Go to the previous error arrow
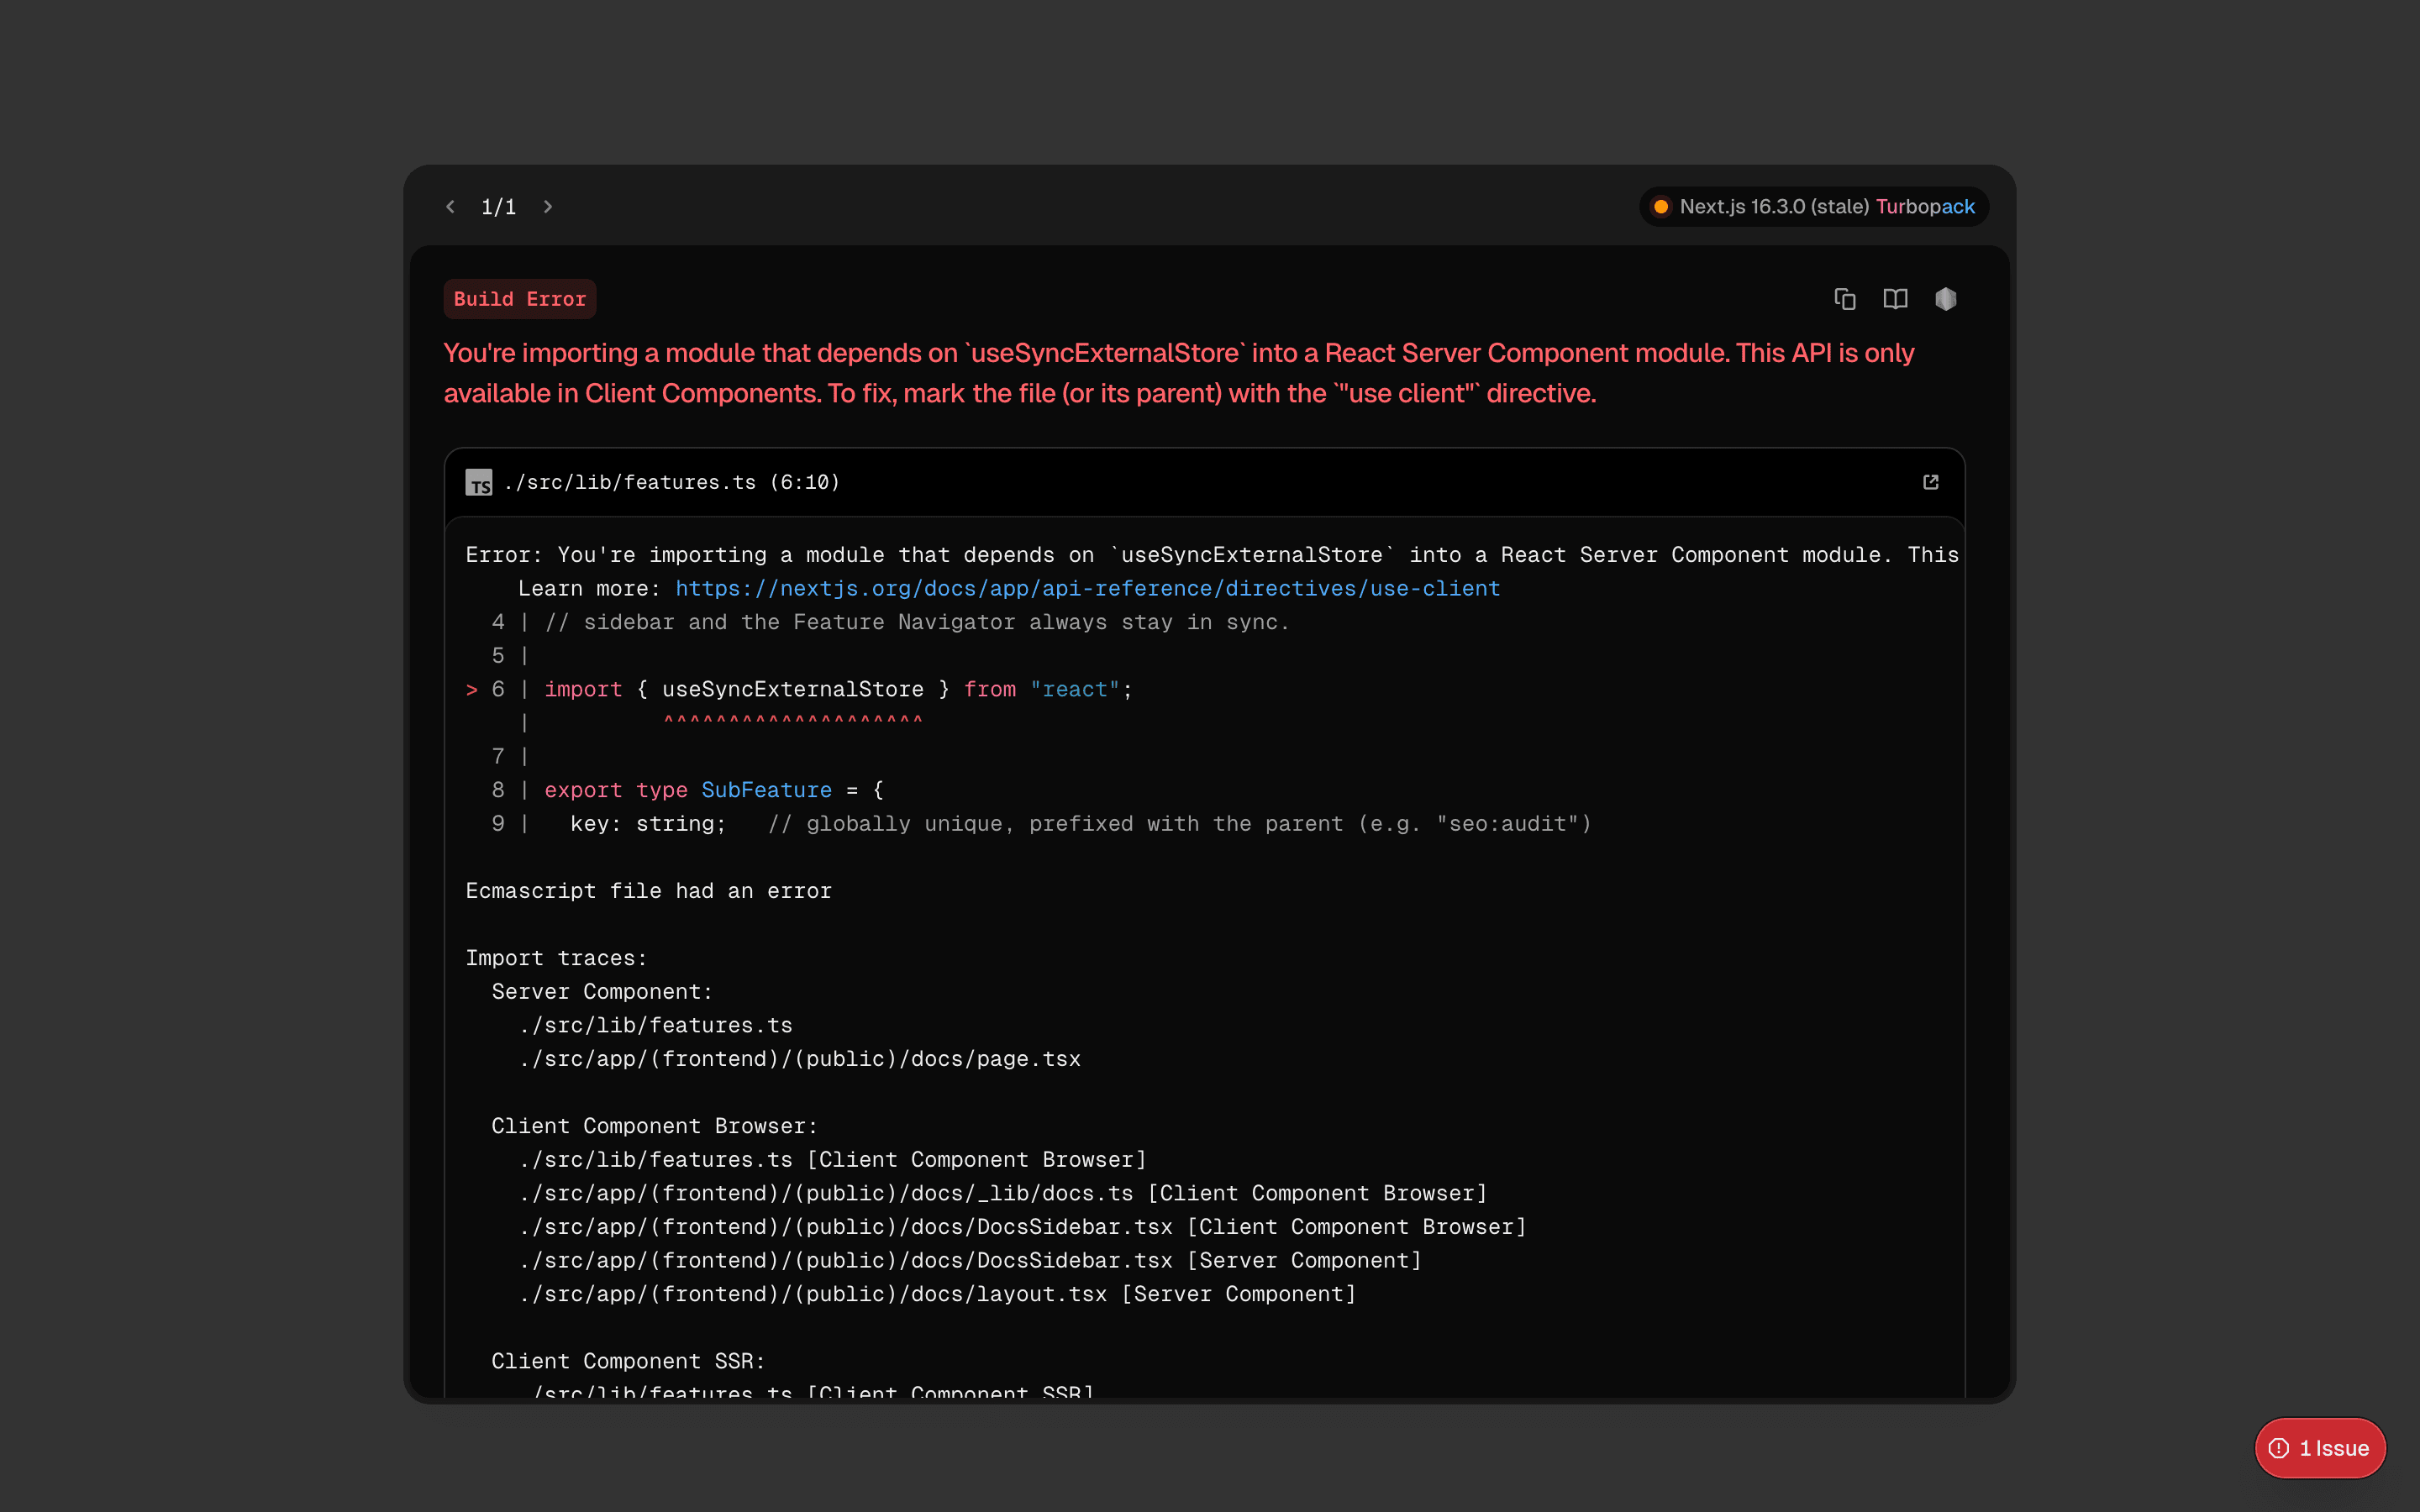 coord(451,207)
